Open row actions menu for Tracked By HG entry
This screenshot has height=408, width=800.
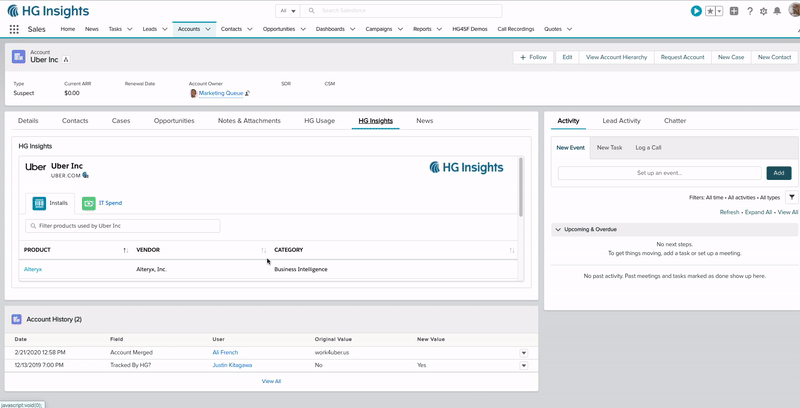click(523, 366)
